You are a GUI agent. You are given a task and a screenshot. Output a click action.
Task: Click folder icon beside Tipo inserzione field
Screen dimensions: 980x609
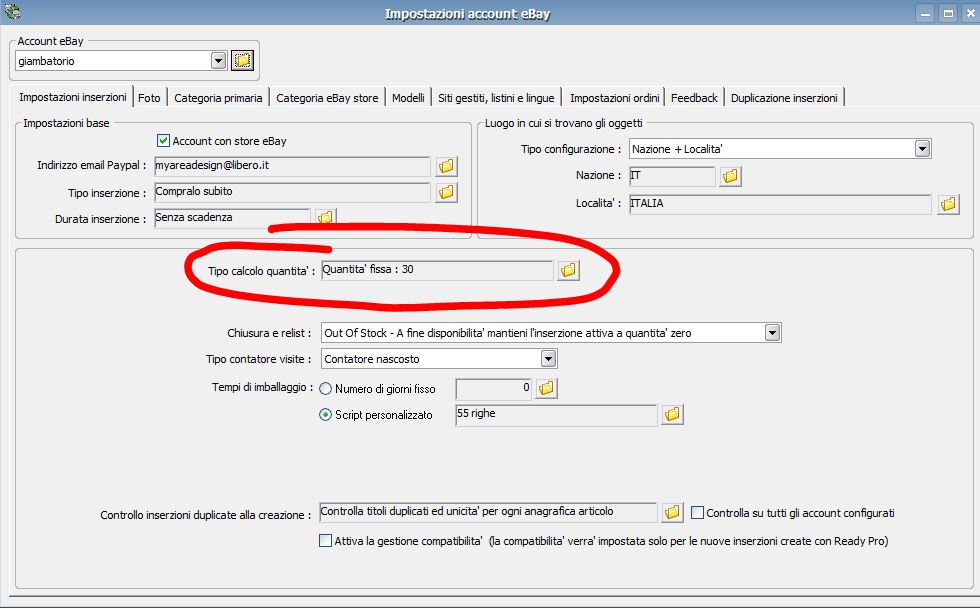446,192
